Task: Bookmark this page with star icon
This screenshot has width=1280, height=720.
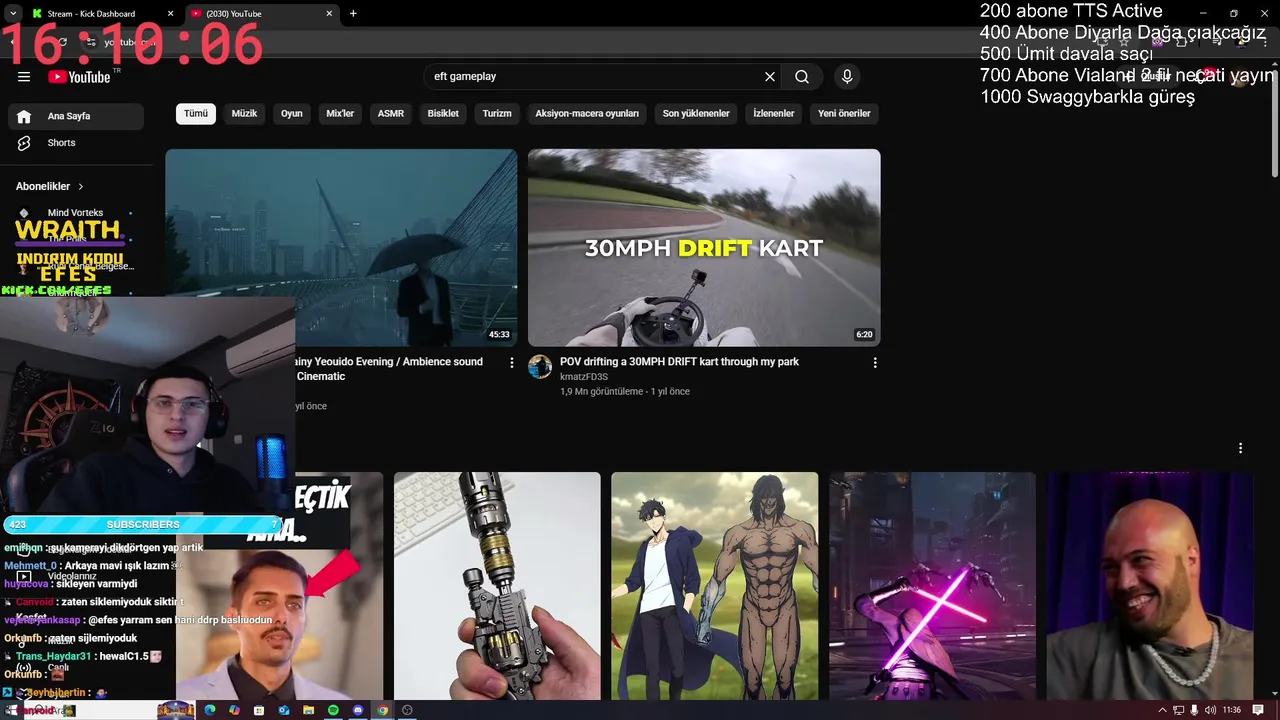Action: [x=1124, y=42]
